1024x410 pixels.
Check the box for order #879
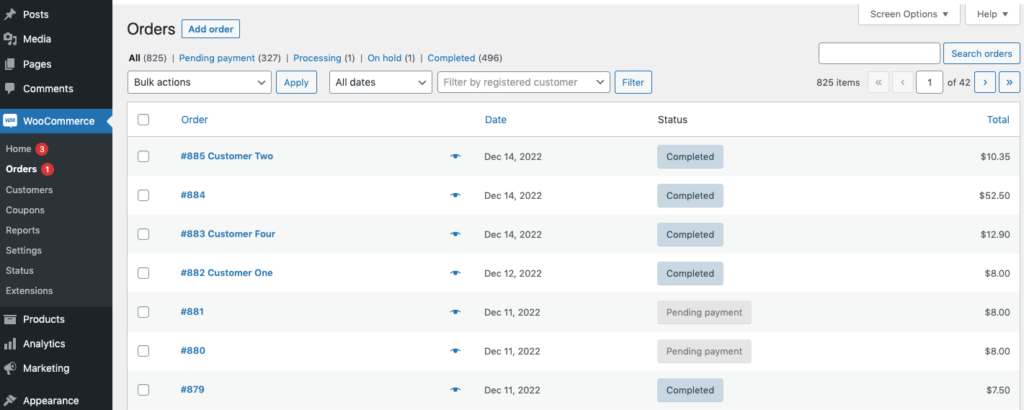tap(144, 390)
